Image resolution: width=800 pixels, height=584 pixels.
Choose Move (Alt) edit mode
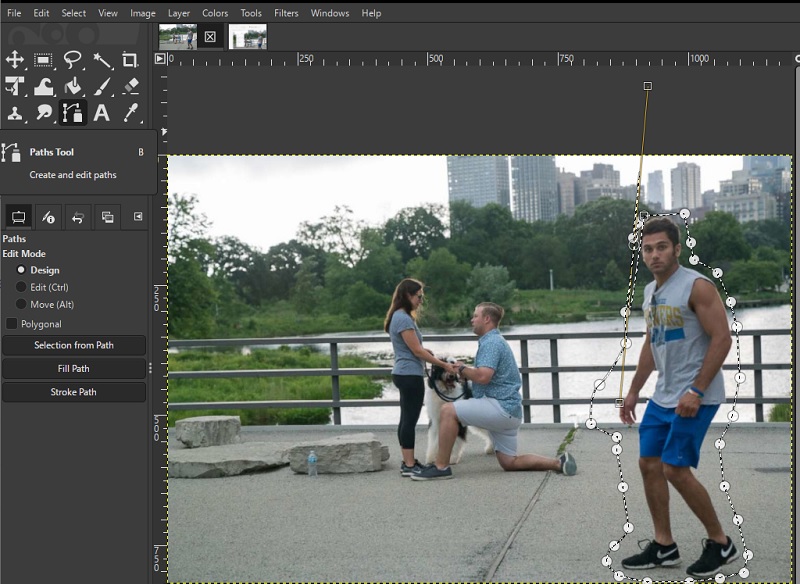tap(44, 304)
